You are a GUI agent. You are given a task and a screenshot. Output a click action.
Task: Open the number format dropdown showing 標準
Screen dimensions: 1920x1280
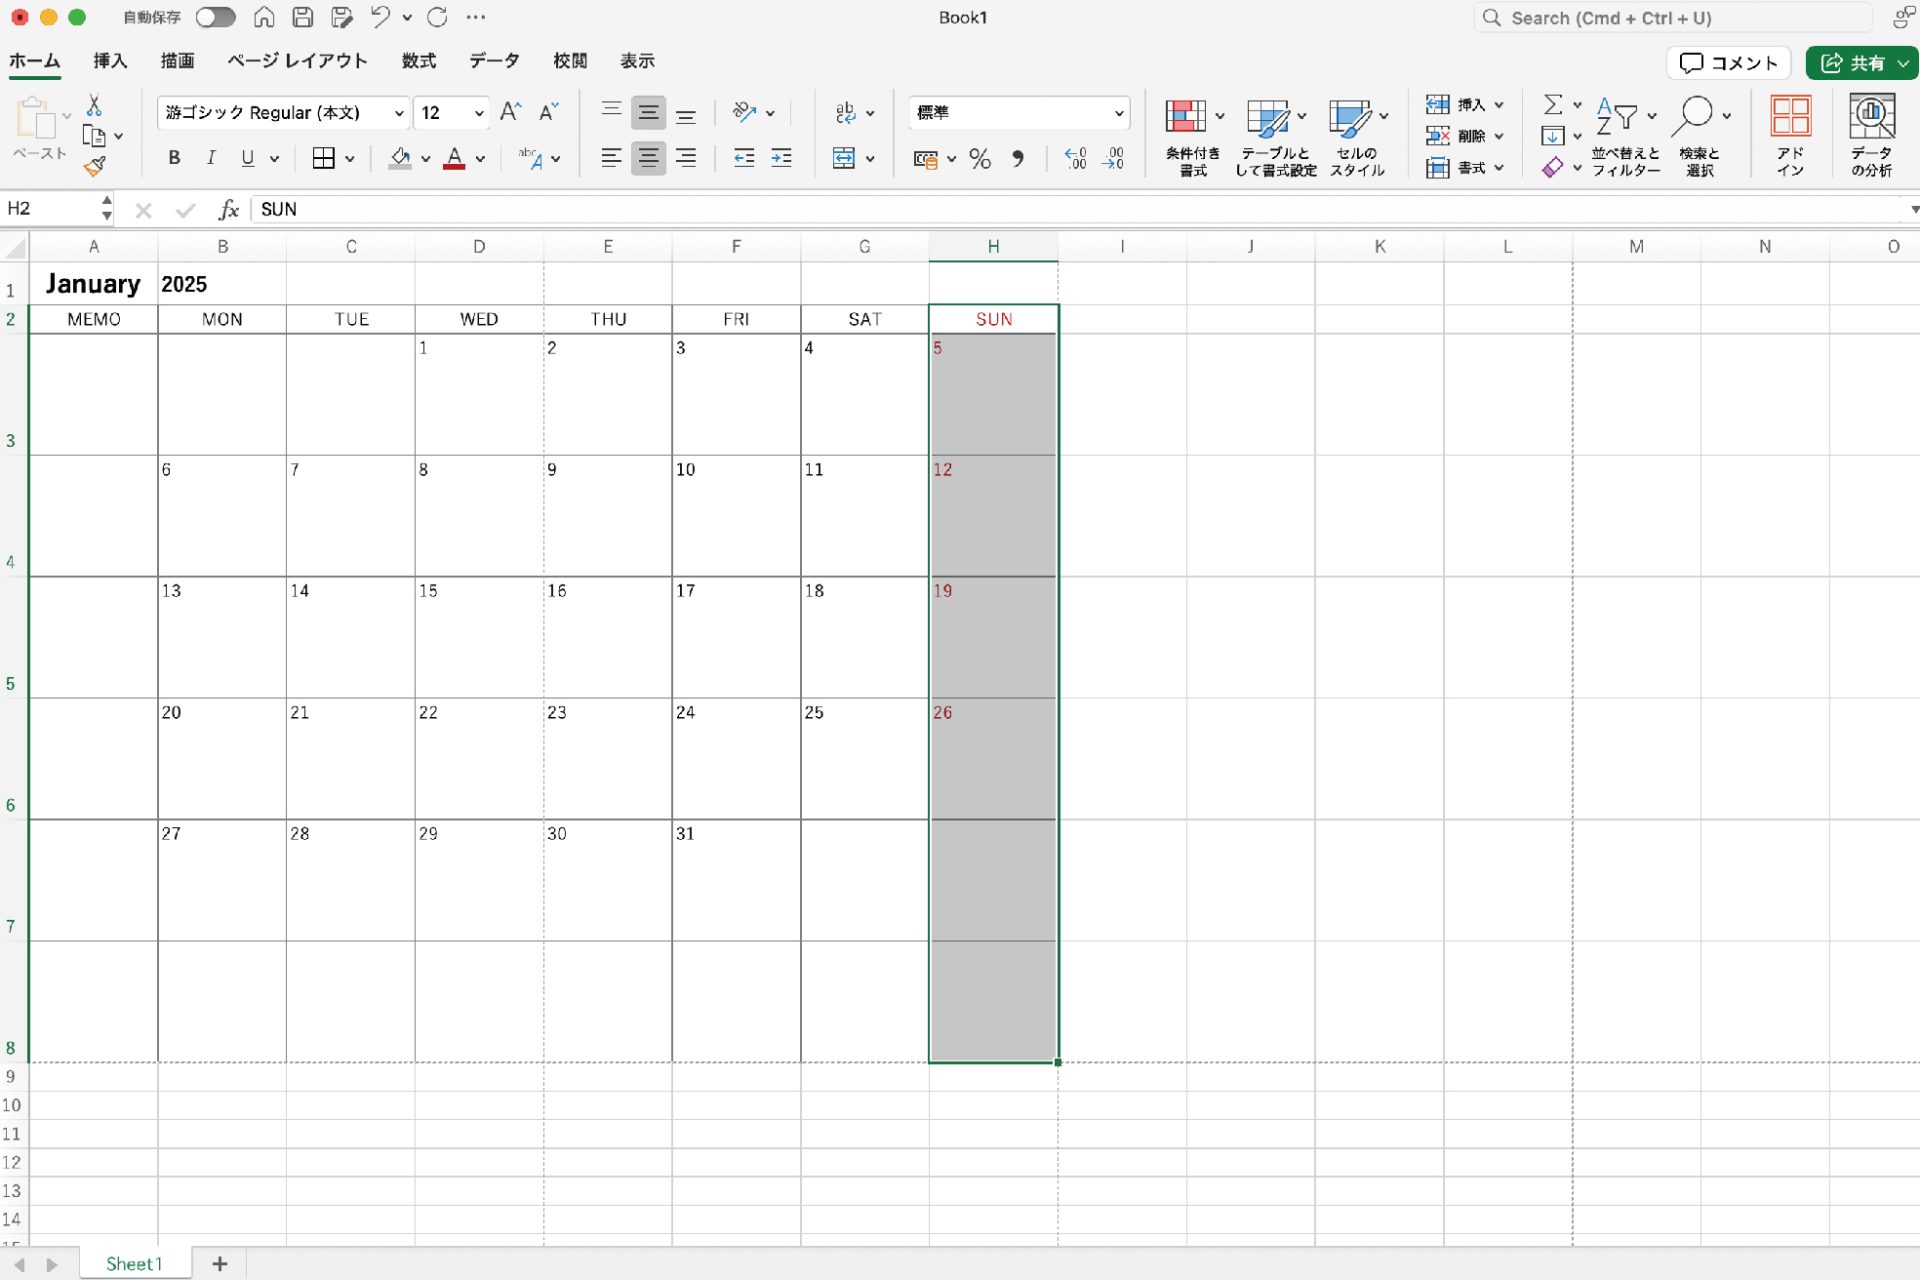(1118, 113)
